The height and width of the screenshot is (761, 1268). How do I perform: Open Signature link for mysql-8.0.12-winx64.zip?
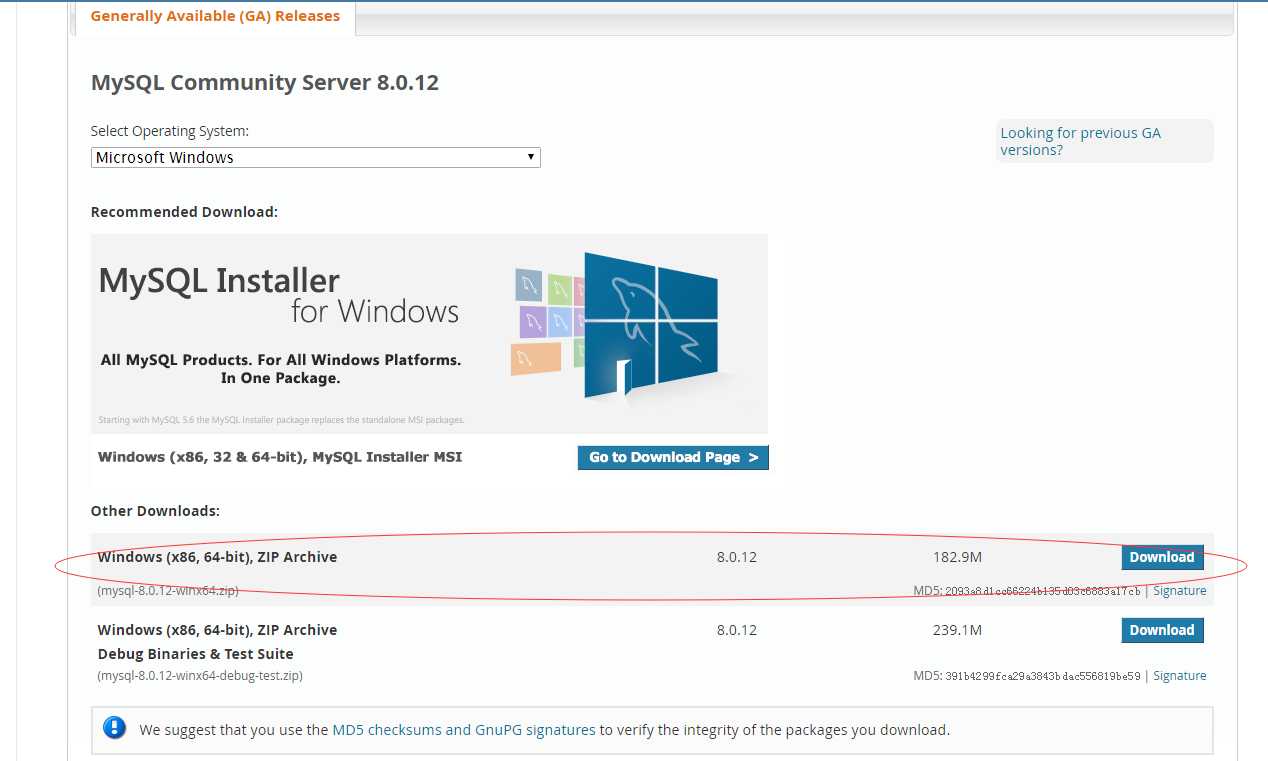coord(1180,591)
